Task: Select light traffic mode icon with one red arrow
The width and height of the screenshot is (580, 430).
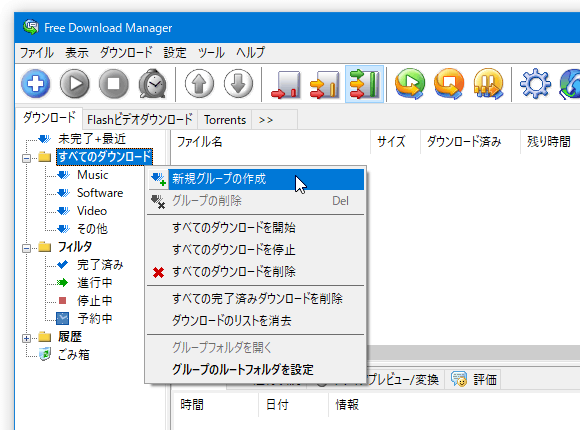Action: (x=286, y=85)
